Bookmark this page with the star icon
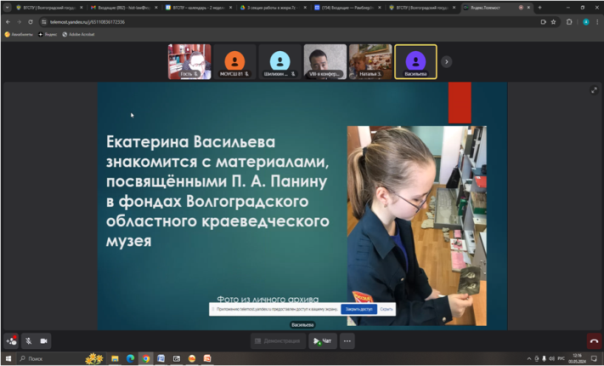The width and height of the screenshot is (604, 366). (x=554, y=22)
